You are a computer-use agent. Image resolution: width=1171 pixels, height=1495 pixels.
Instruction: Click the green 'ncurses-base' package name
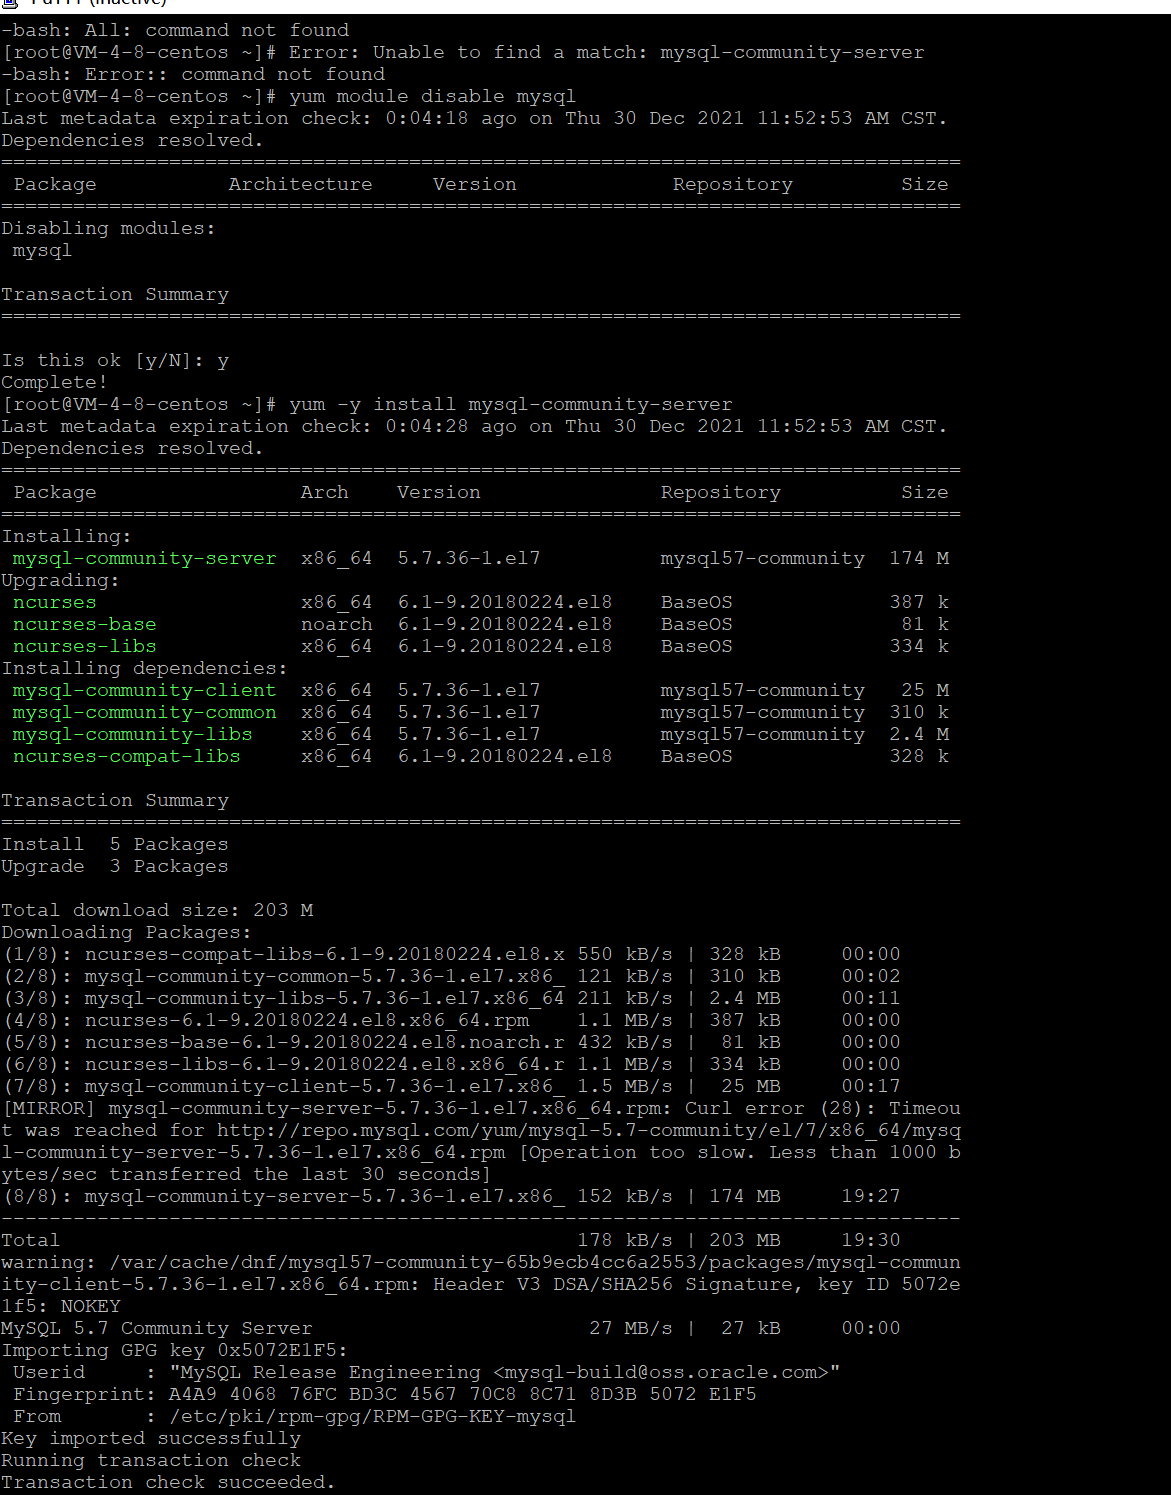(84, 625)
